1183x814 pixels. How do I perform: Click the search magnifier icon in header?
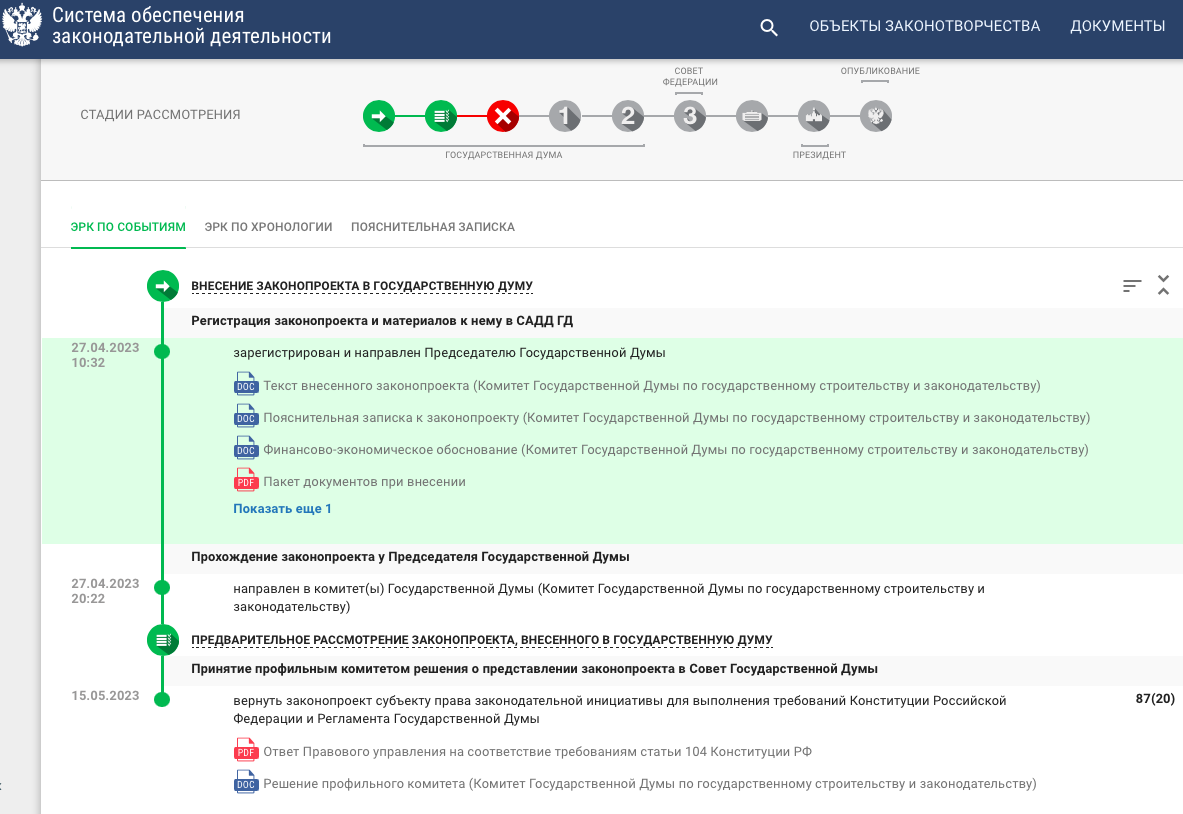pos(768,28)
